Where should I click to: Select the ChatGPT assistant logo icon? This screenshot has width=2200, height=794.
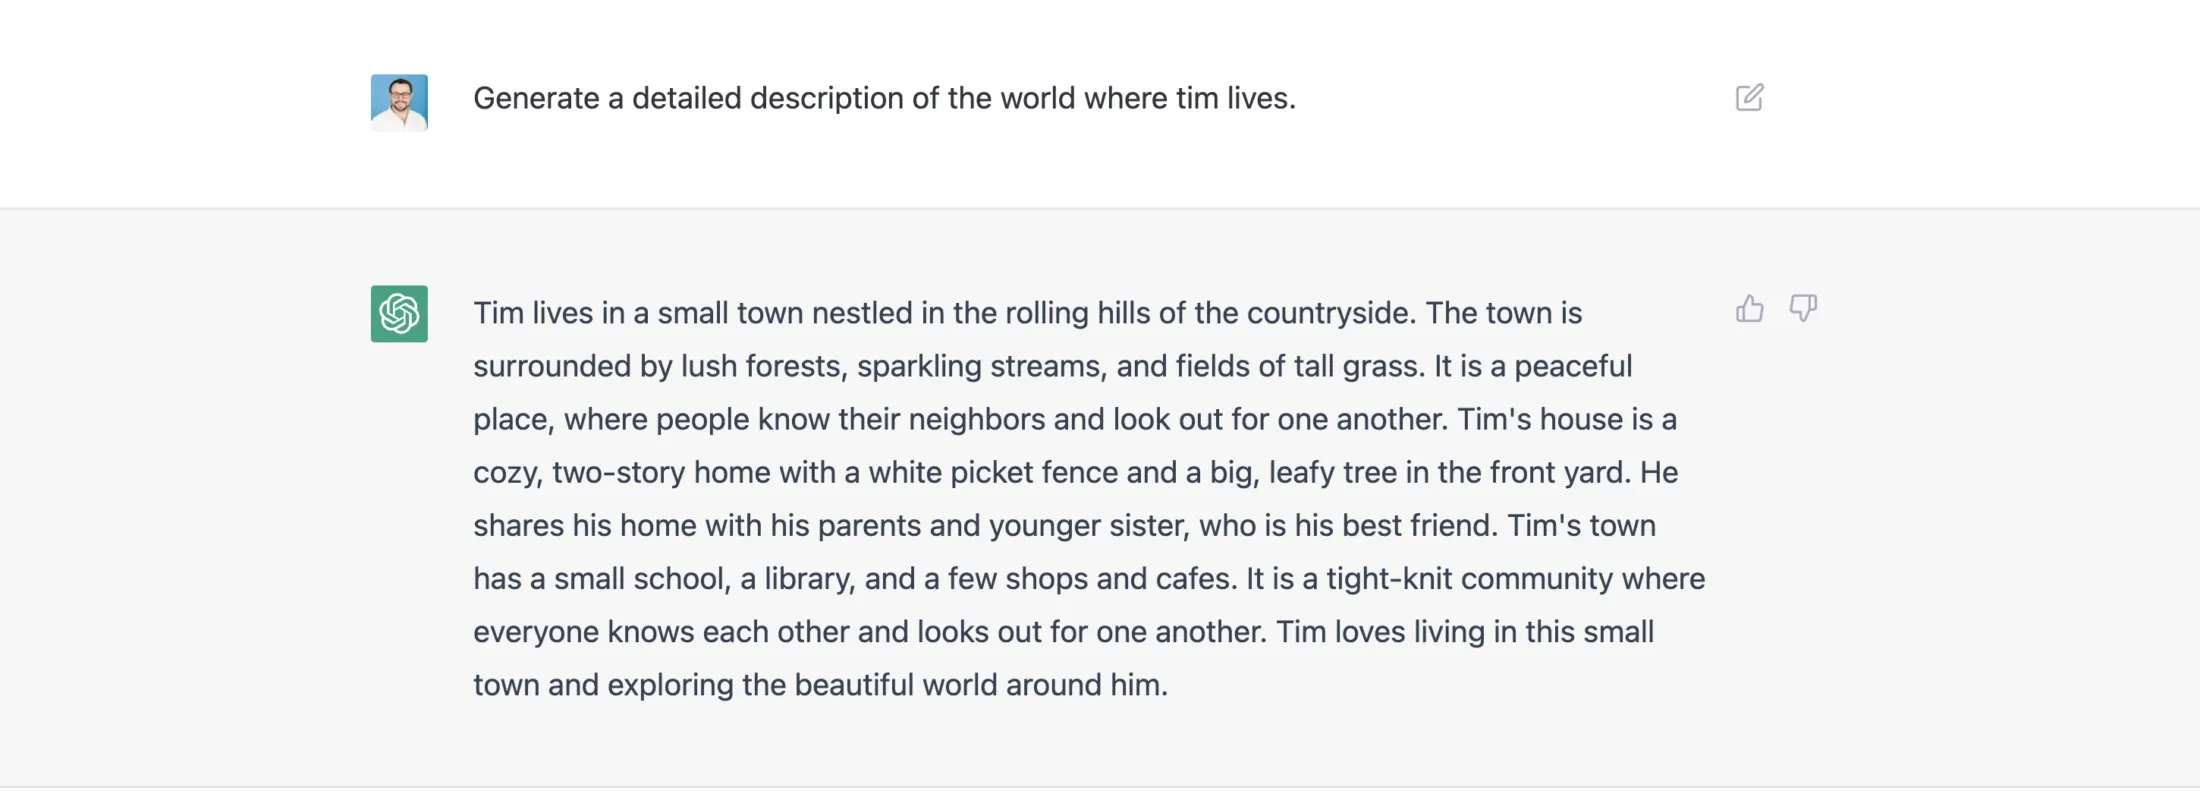point(399,313)
